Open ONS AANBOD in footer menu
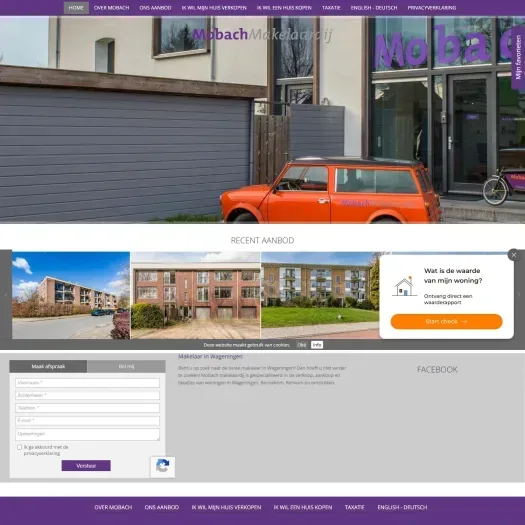This screenshot has height=525, width=525. point(162,507)
